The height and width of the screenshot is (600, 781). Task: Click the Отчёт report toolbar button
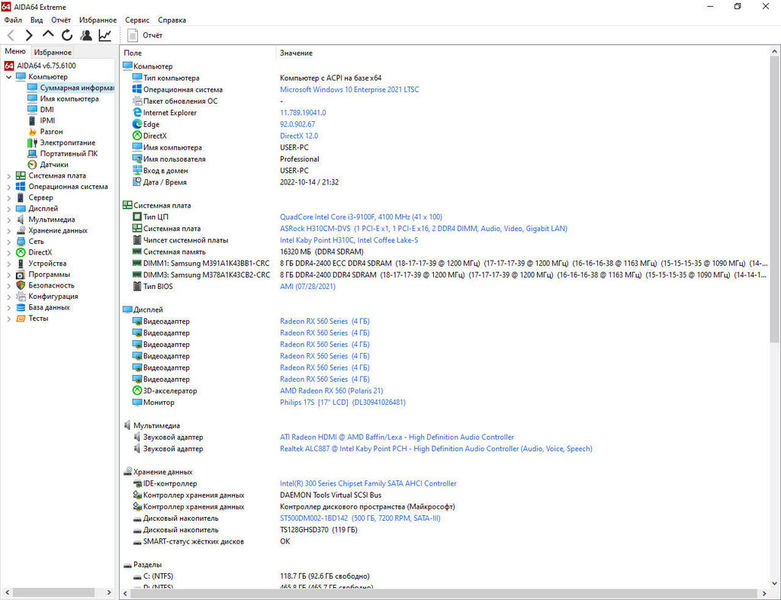tap(145, 35)
